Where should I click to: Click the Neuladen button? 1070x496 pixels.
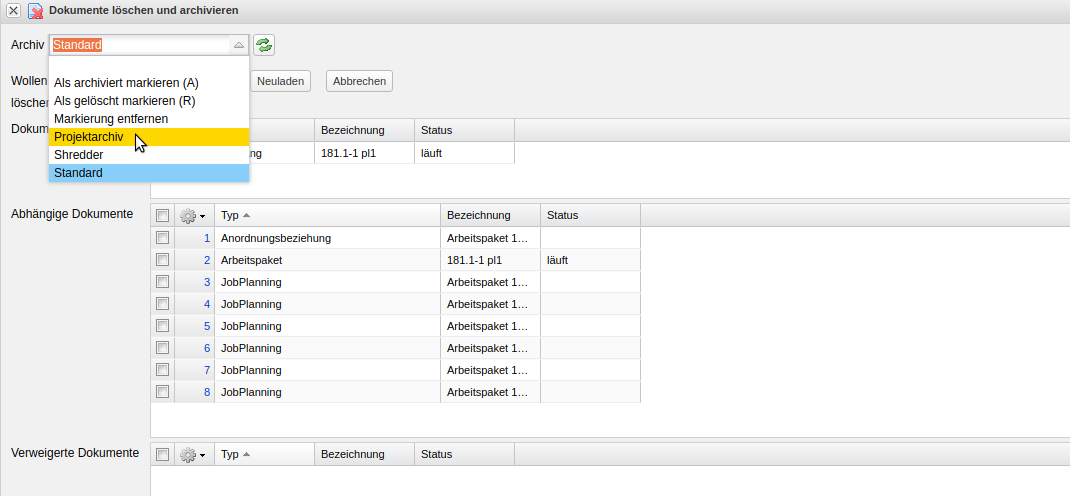(x=280, y=81)
